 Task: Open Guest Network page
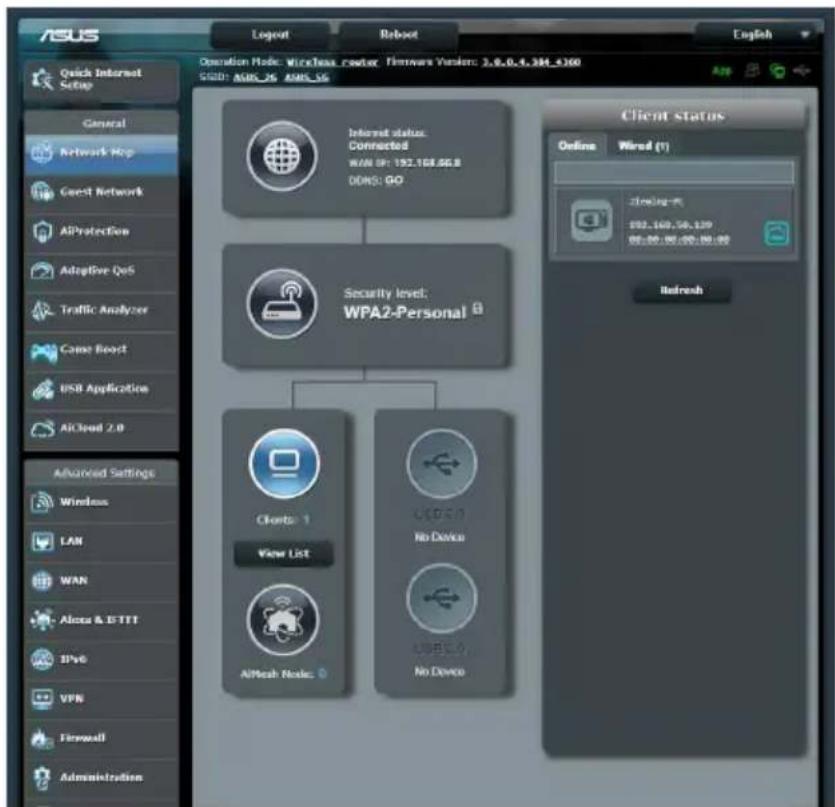101,192
